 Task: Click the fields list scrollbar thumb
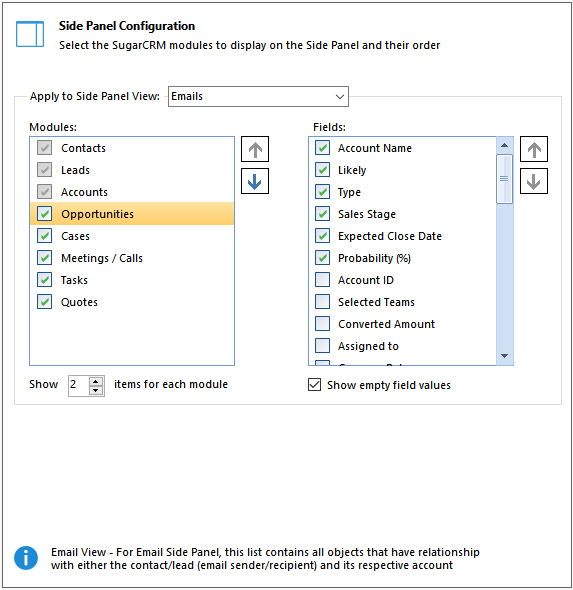(x=504, y=179)
